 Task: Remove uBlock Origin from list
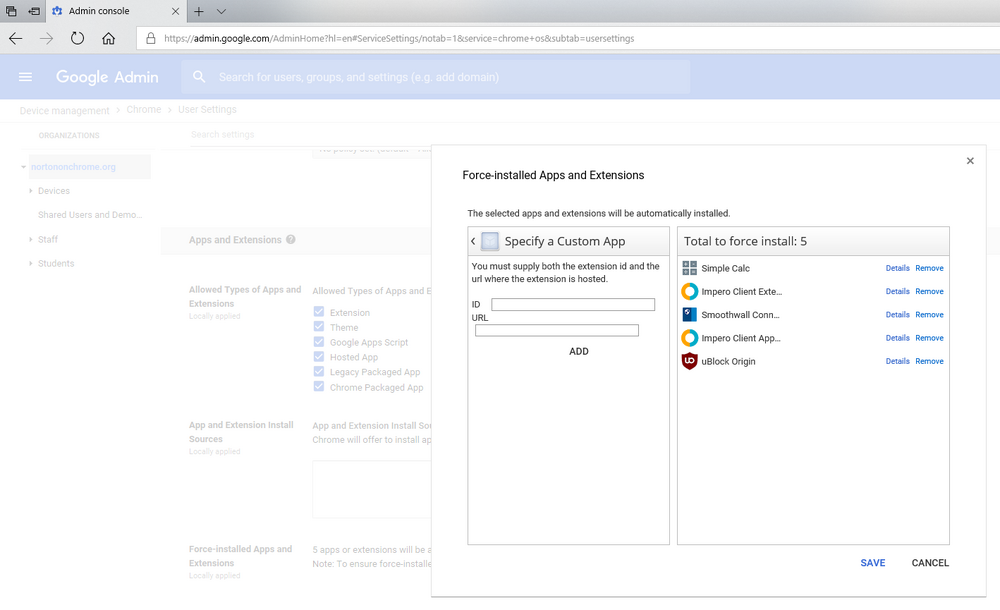pos(929,361)
